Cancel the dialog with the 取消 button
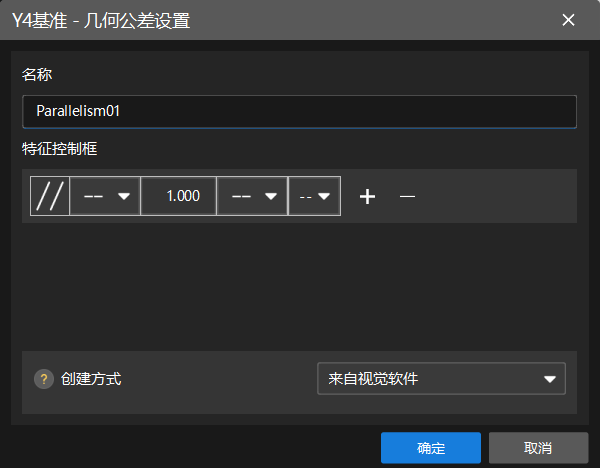 [538, 448]
